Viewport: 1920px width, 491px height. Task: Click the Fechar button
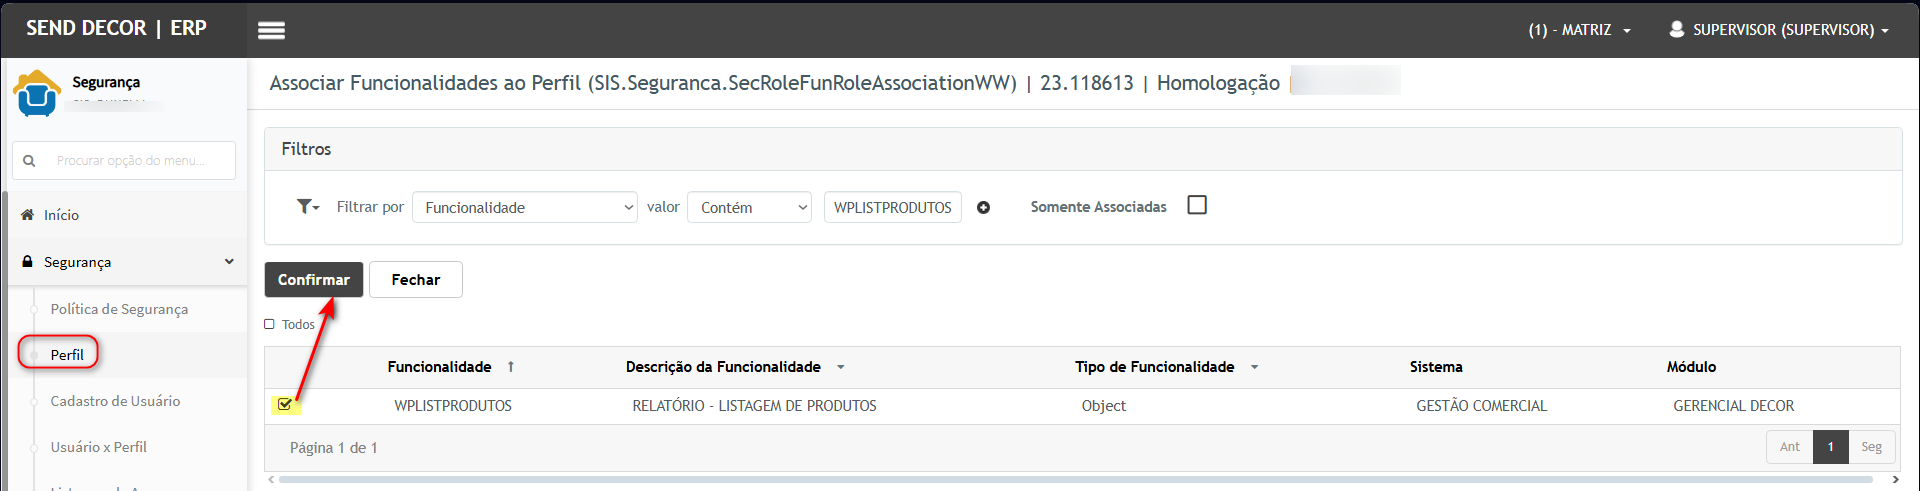point(415,280)
